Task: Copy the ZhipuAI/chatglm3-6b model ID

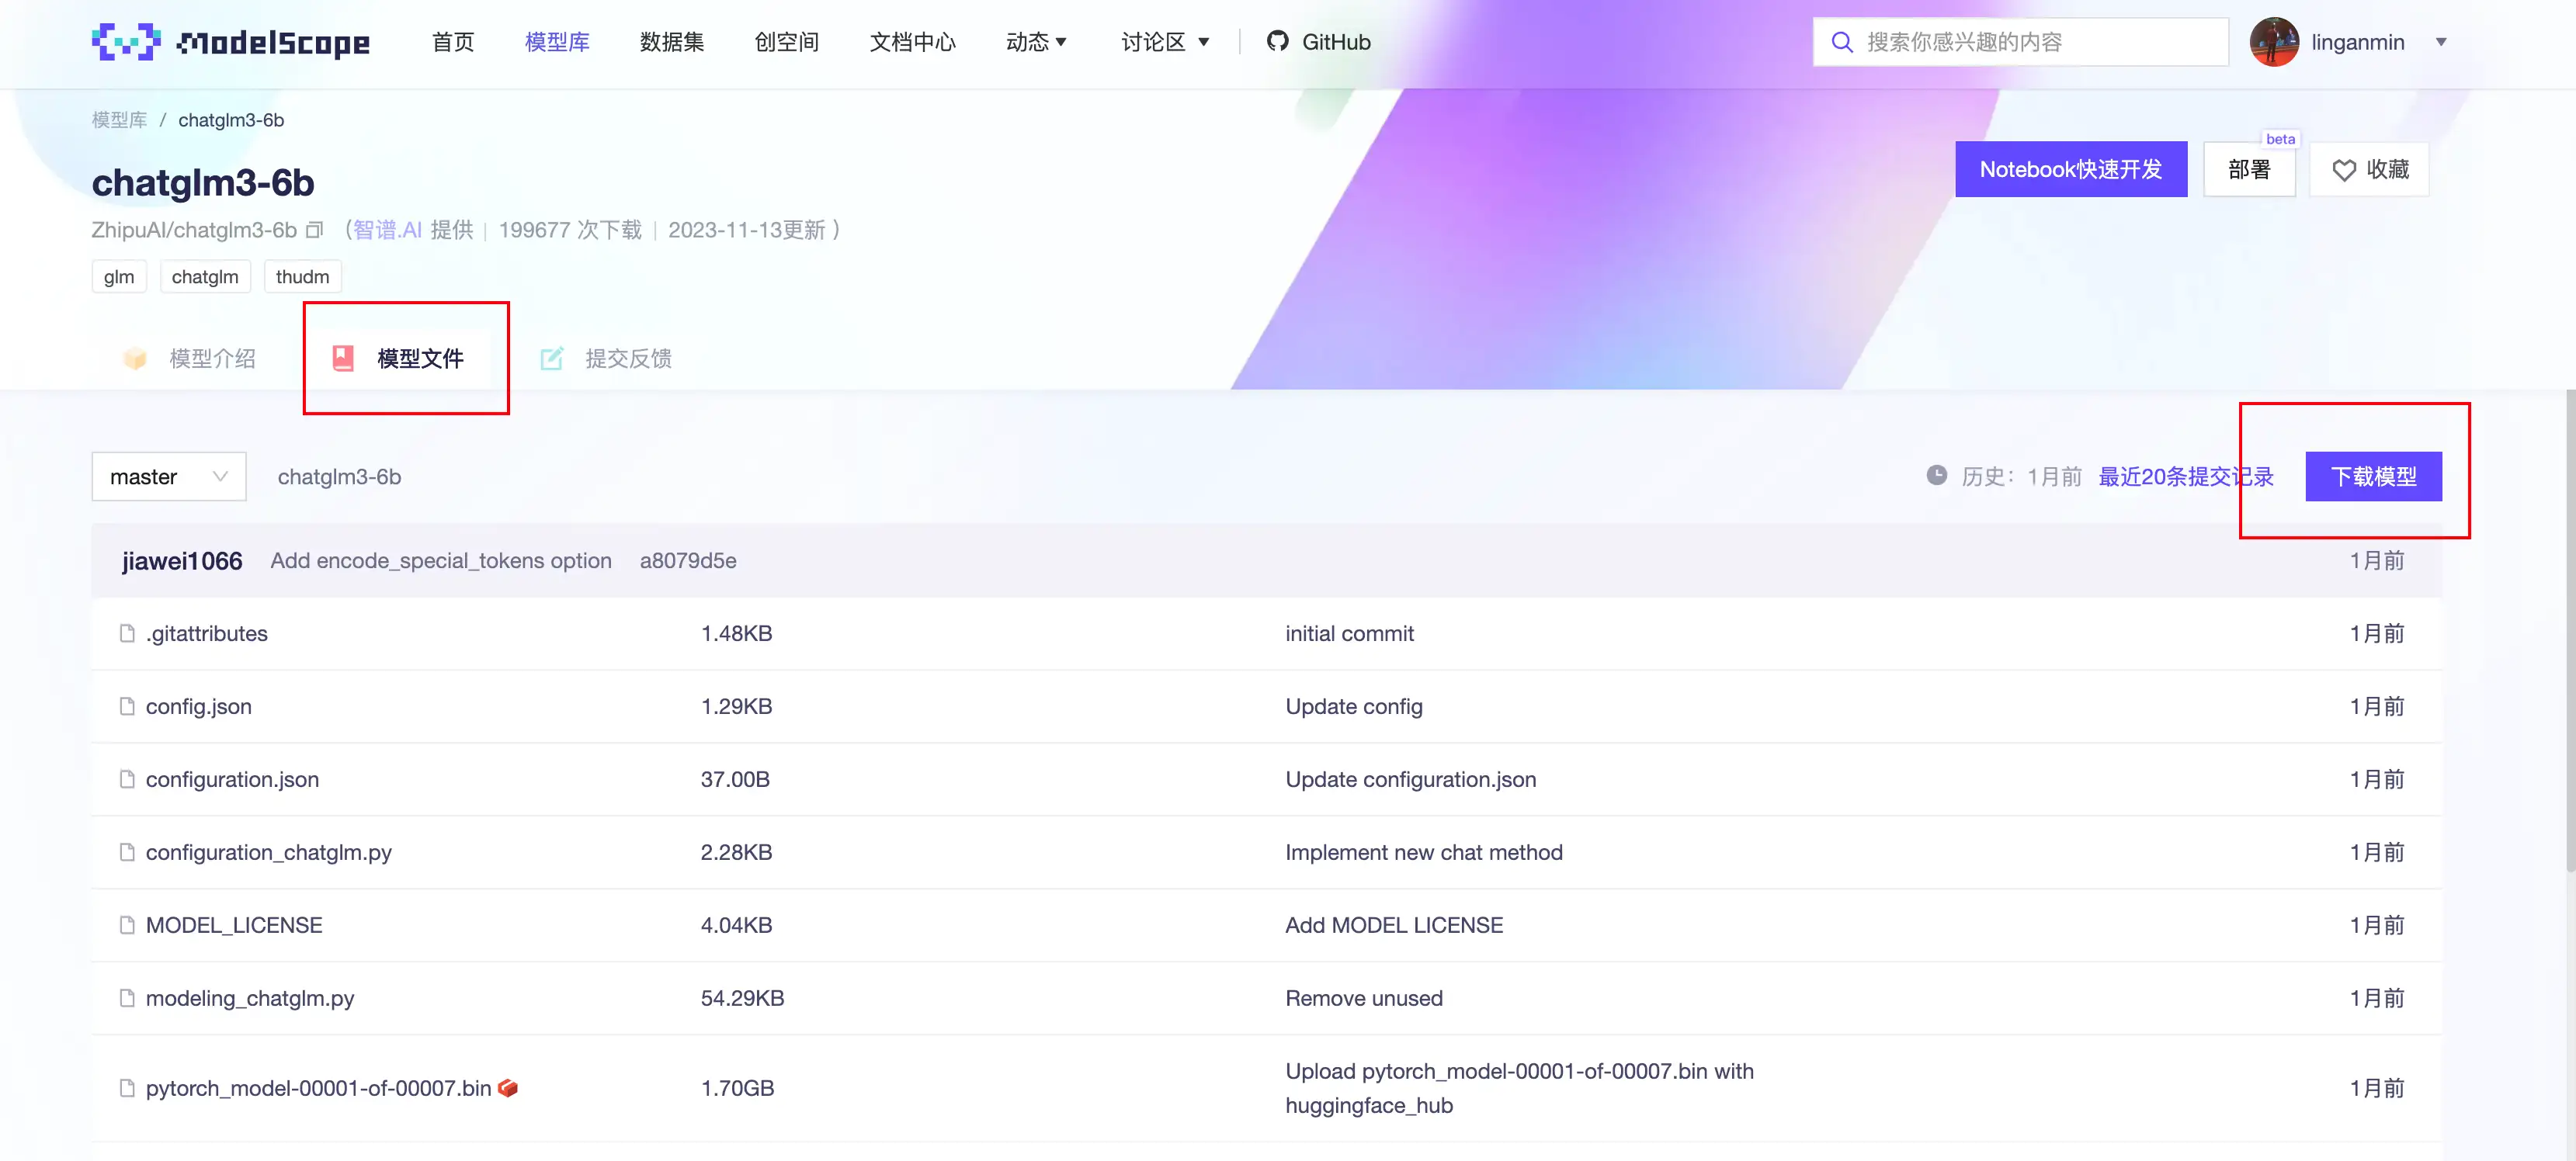Action: pos(314,230)
